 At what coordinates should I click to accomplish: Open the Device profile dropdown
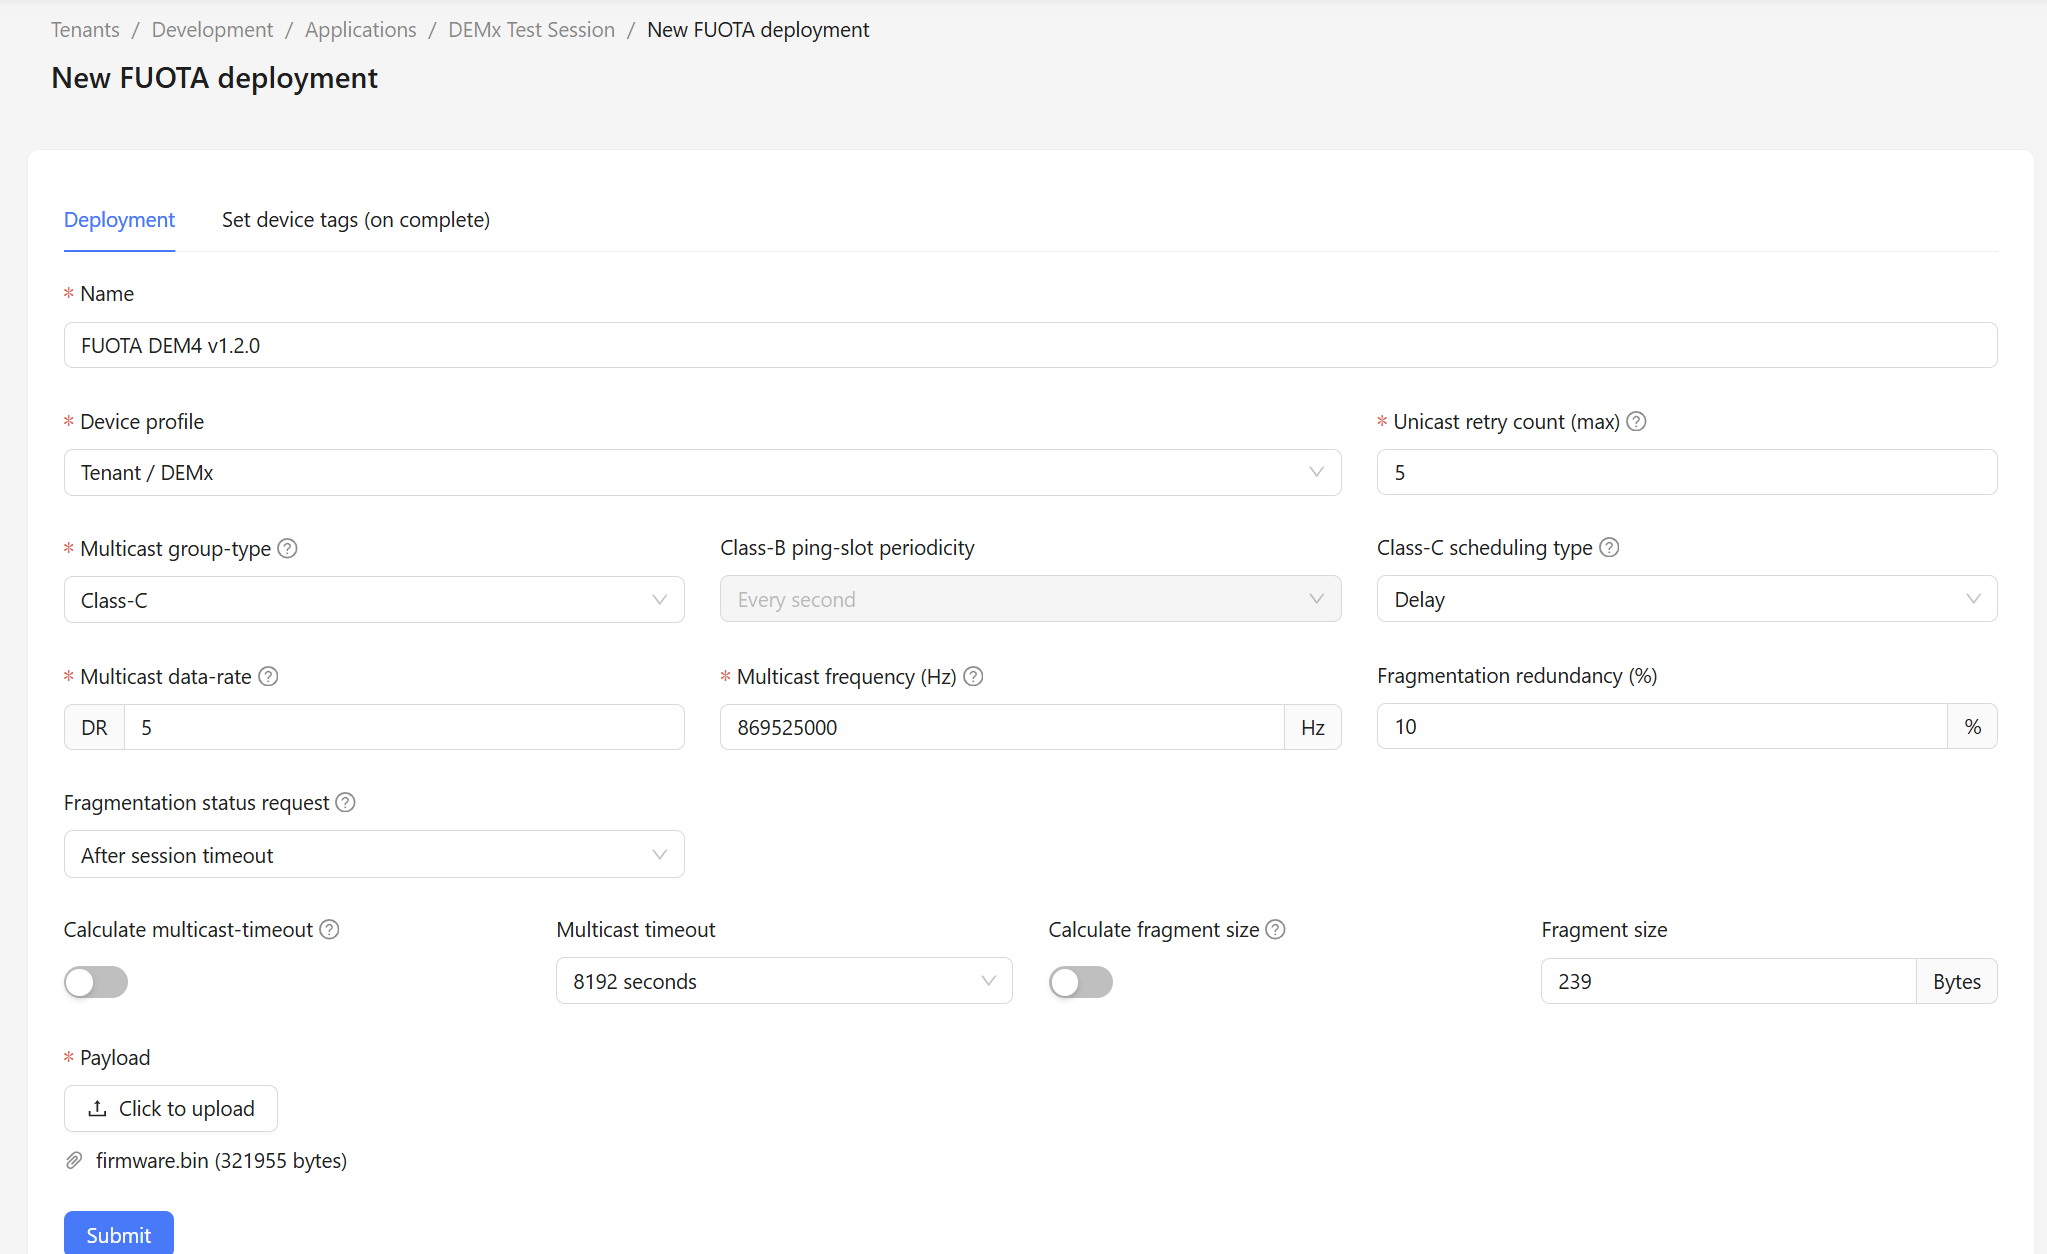pos(702,473)
